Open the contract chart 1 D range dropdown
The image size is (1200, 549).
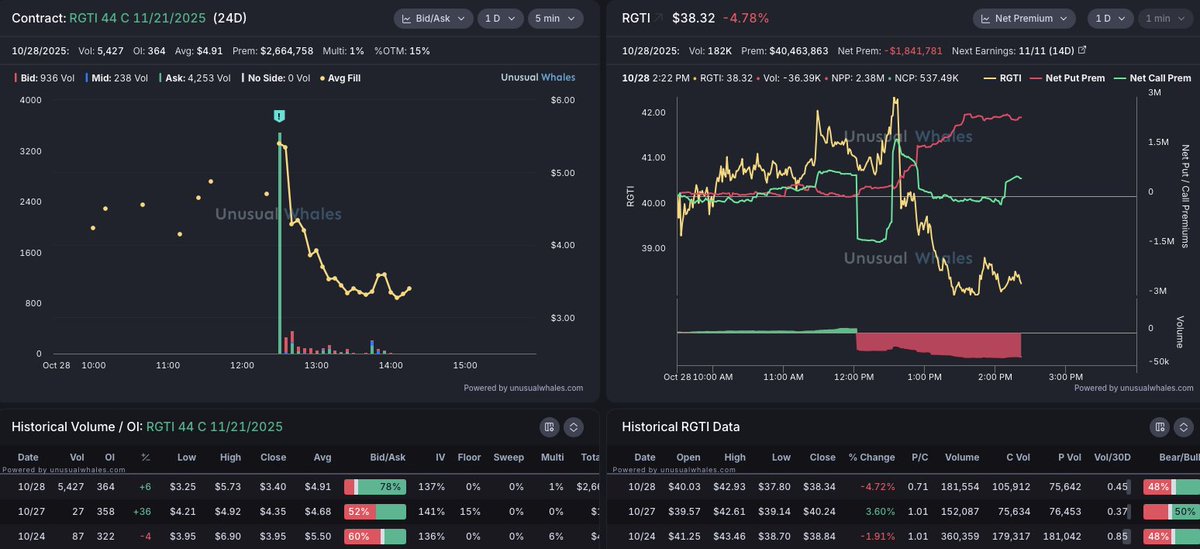pos(500,18)
